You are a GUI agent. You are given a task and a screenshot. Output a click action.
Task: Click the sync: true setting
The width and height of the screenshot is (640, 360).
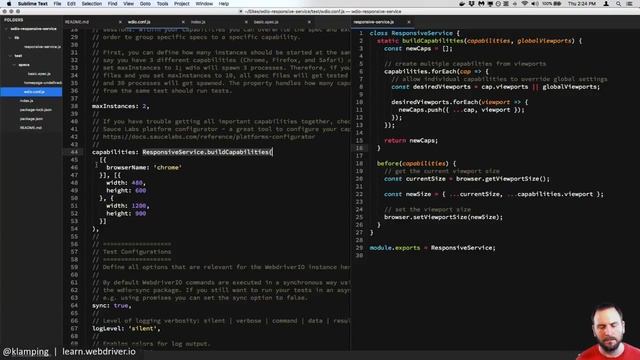(x=111, y=305)
